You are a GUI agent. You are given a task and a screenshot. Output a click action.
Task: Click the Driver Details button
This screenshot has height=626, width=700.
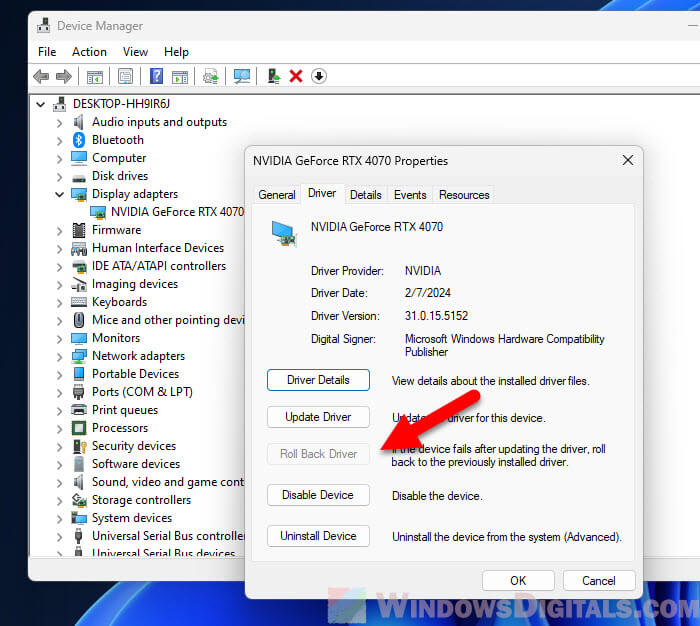coord(318,380)
